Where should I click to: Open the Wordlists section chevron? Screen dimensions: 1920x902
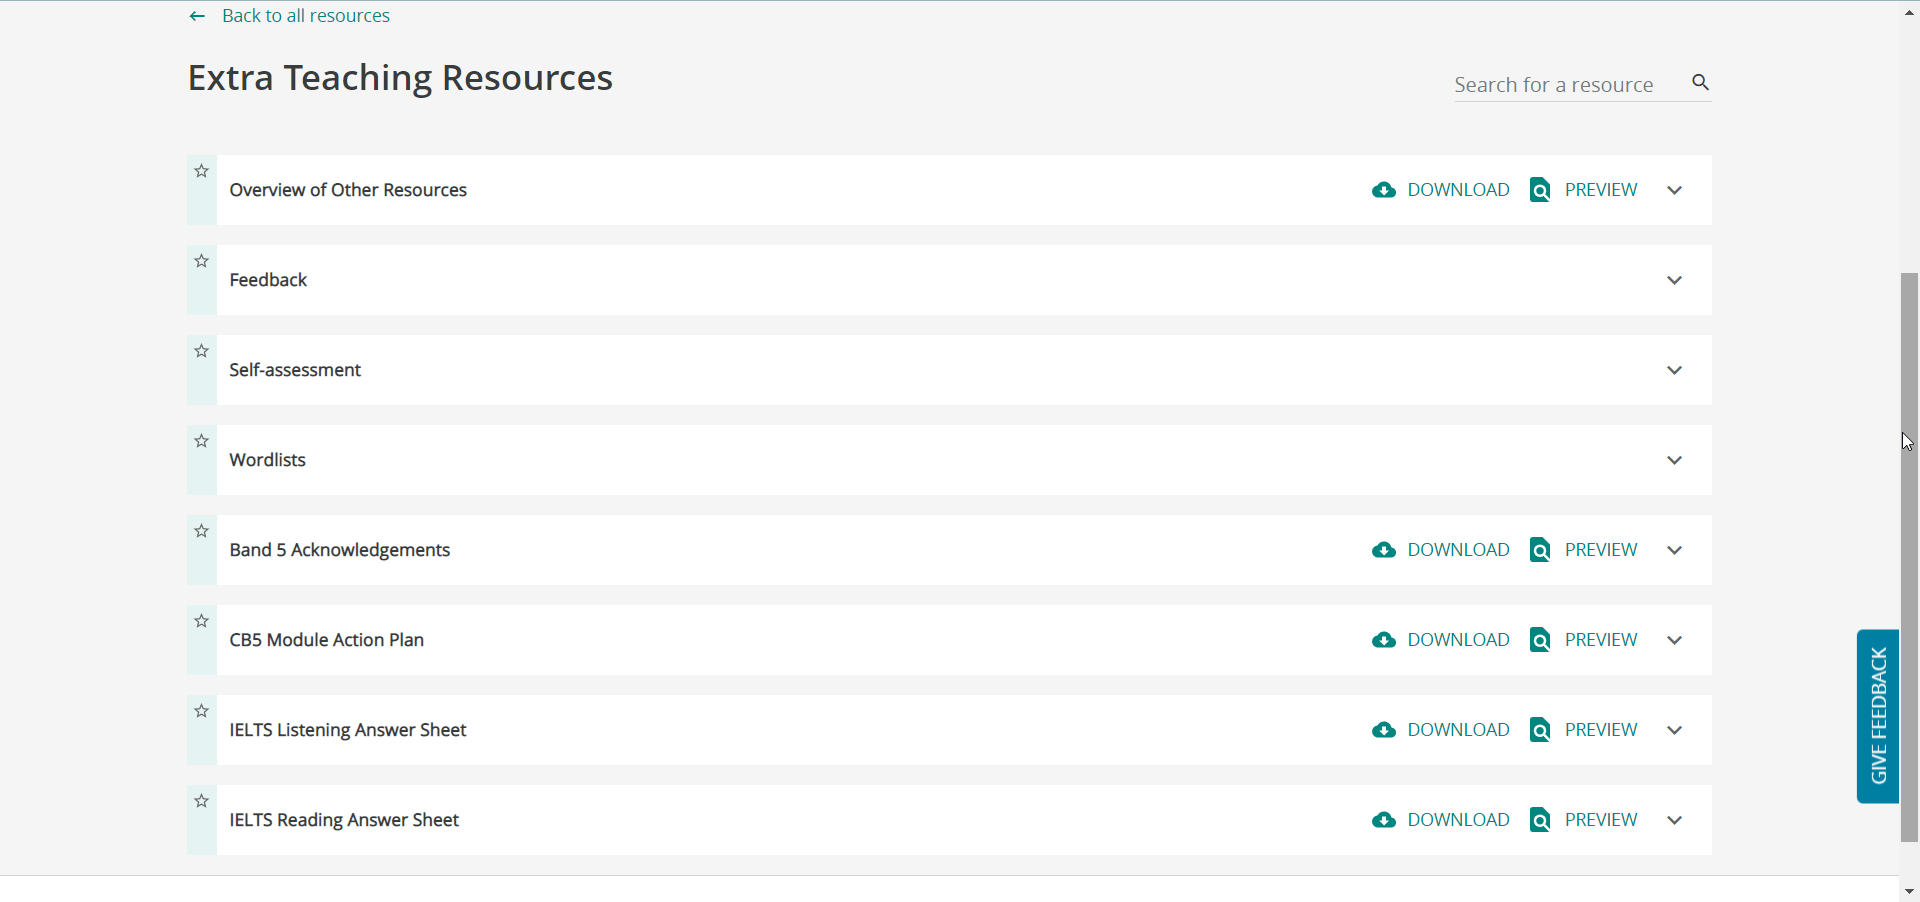pyautogui.click(x=1674, y=460)
